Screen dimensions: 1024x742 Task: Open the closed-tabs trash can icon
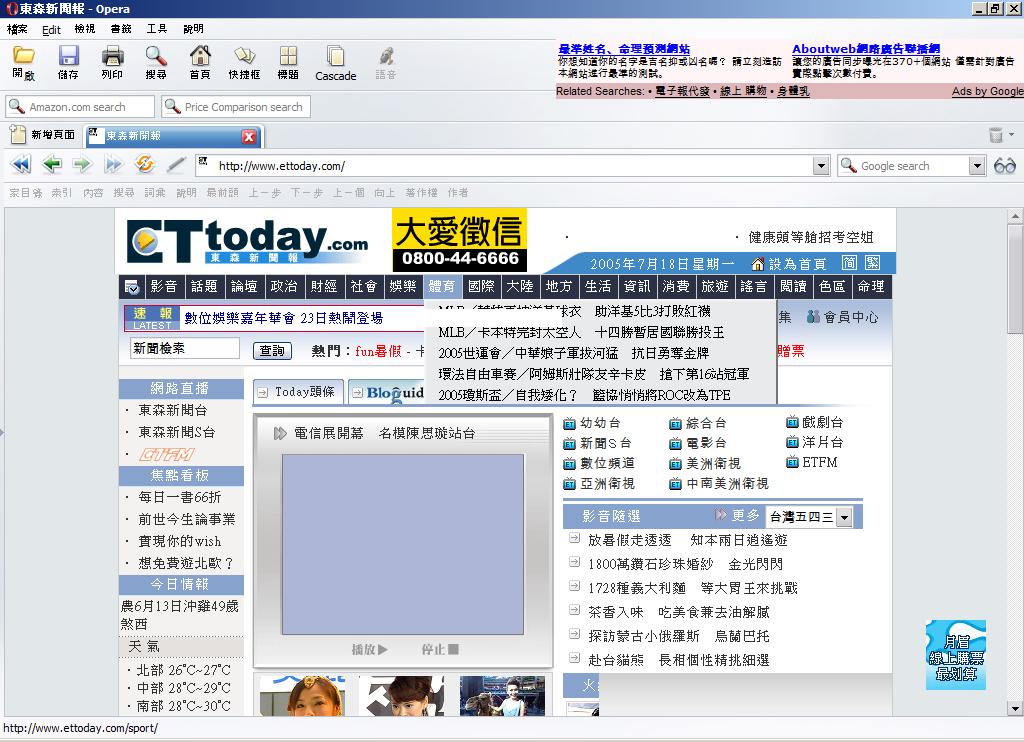(996, 135)
